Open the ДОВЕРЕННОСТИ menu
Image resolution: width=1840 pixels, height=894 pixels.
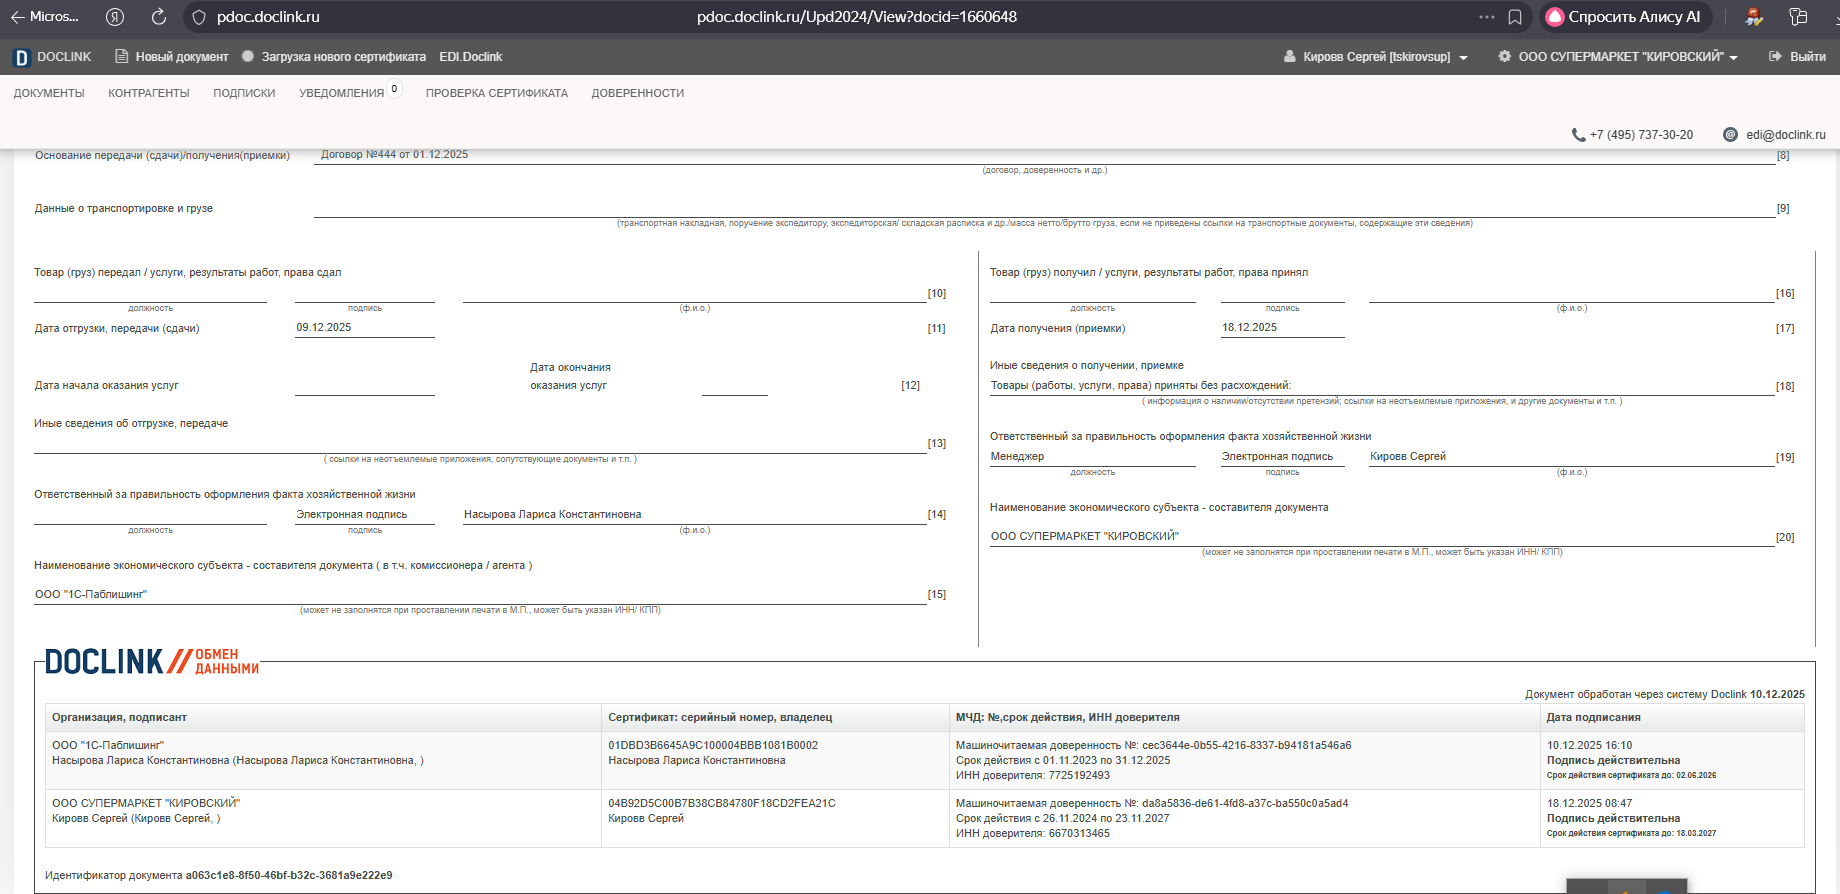coord(638,93)
